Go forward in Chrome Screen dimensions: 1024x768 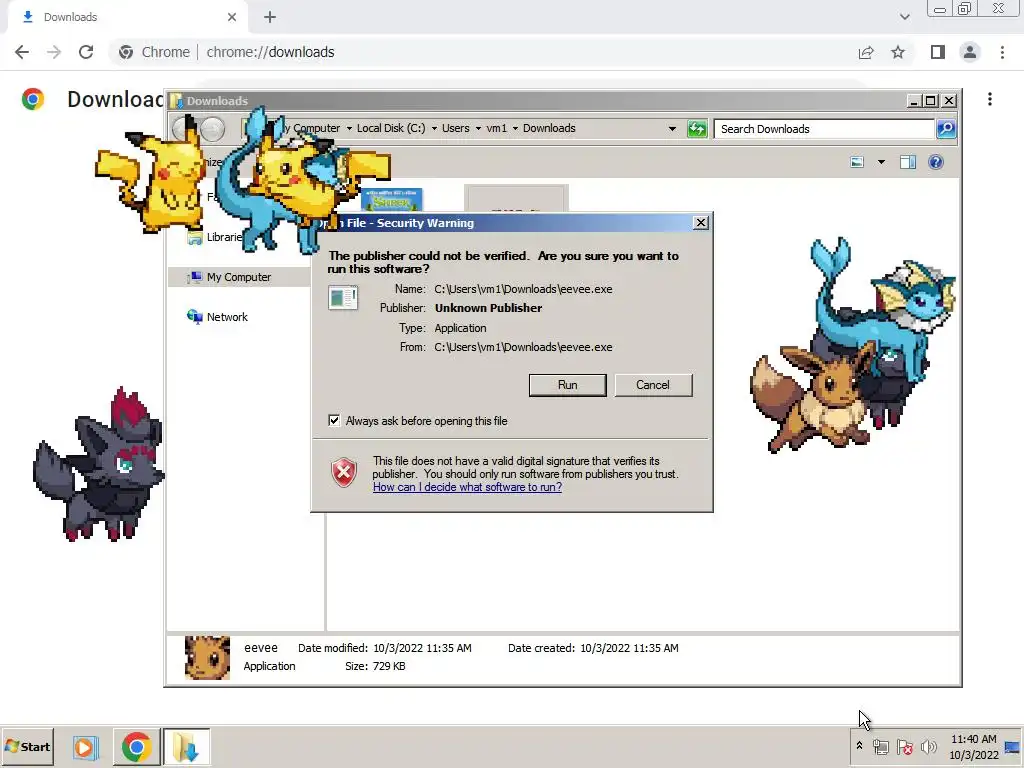pos(54,52)
